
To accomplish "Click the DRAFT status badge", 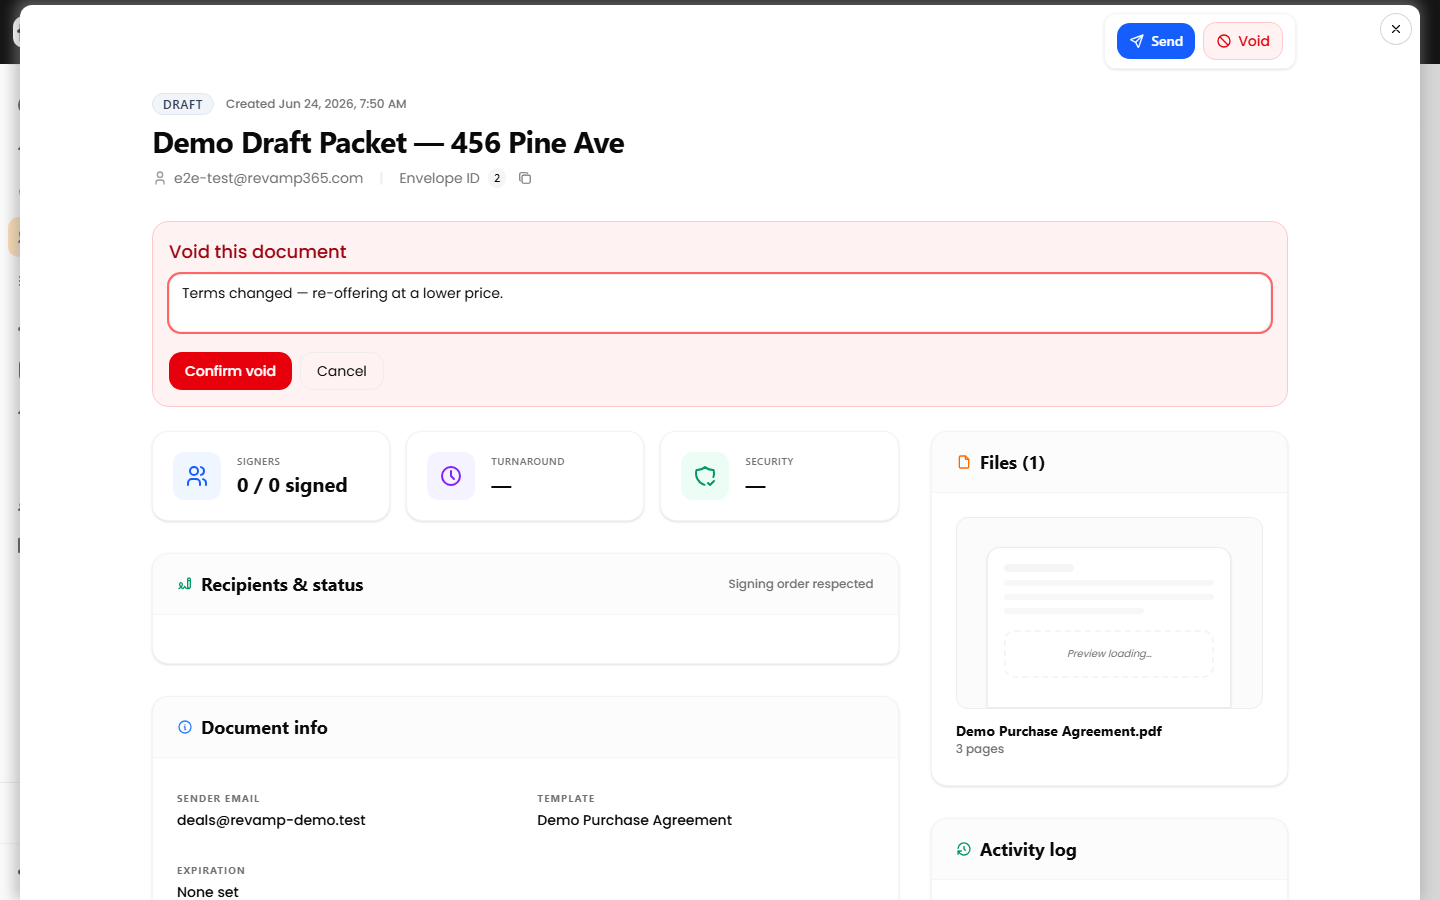I will (183, 104).
